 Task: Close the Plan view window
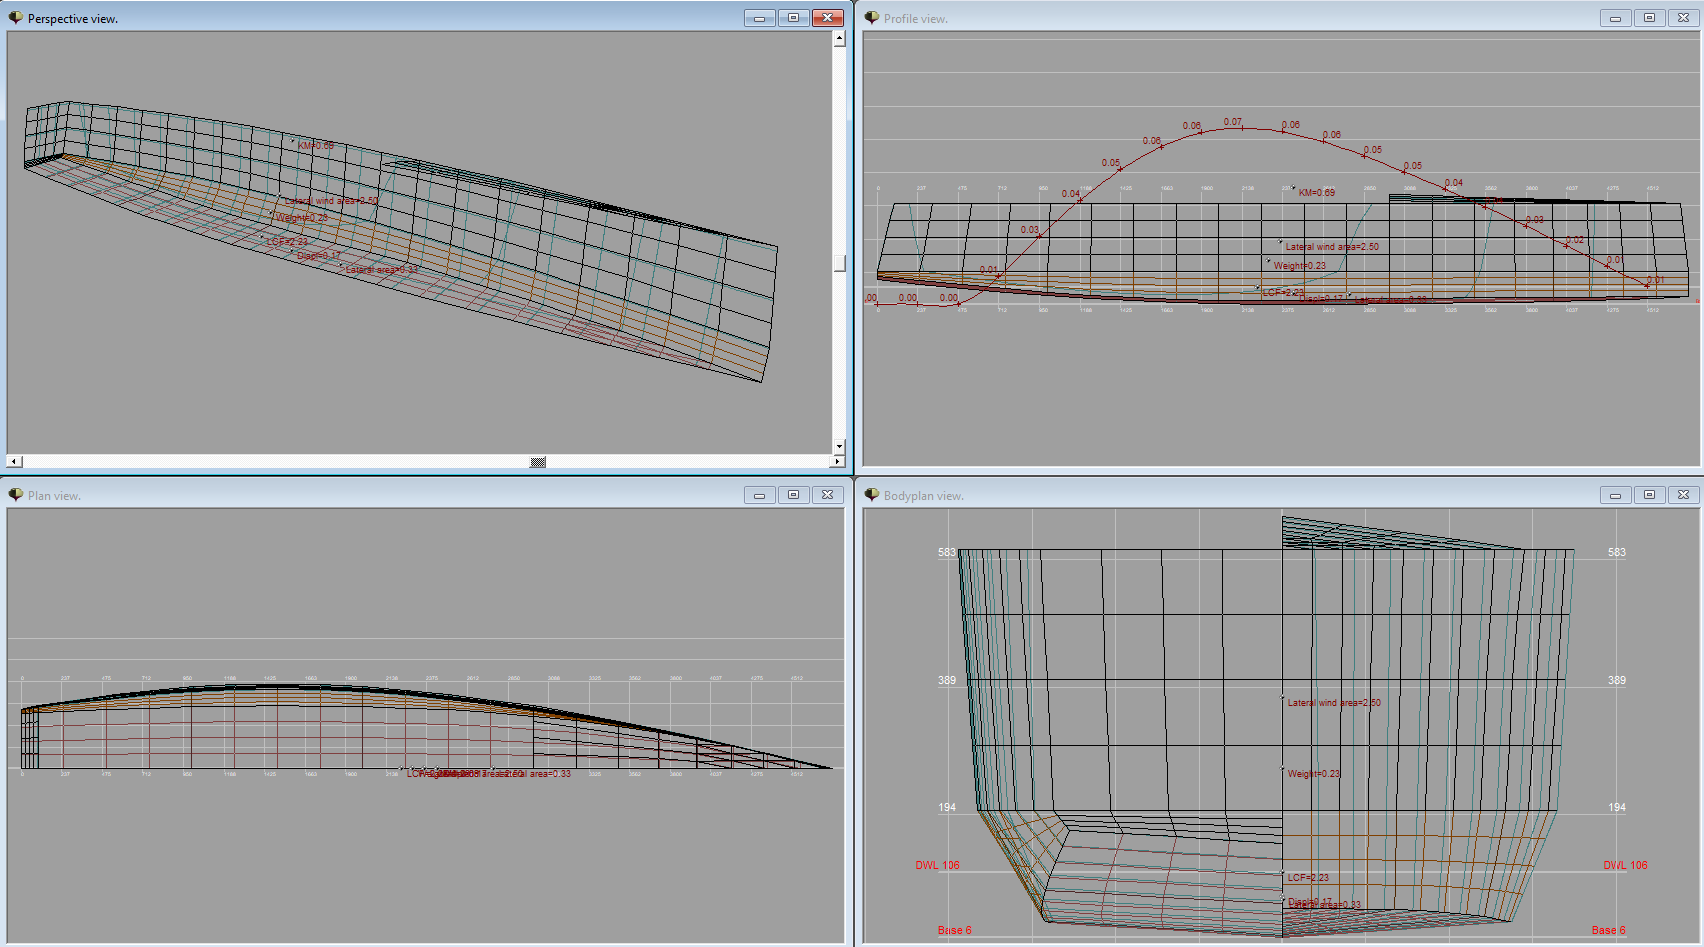click(827, 495)
